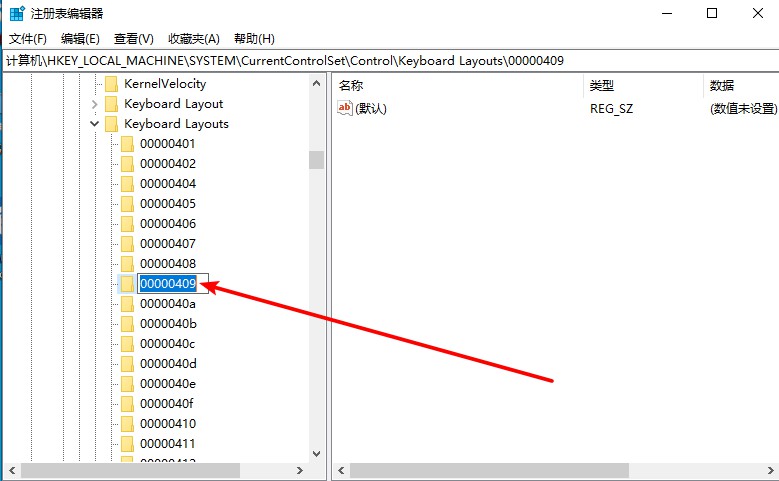Select registry key 0000040b

click(168, 323)
